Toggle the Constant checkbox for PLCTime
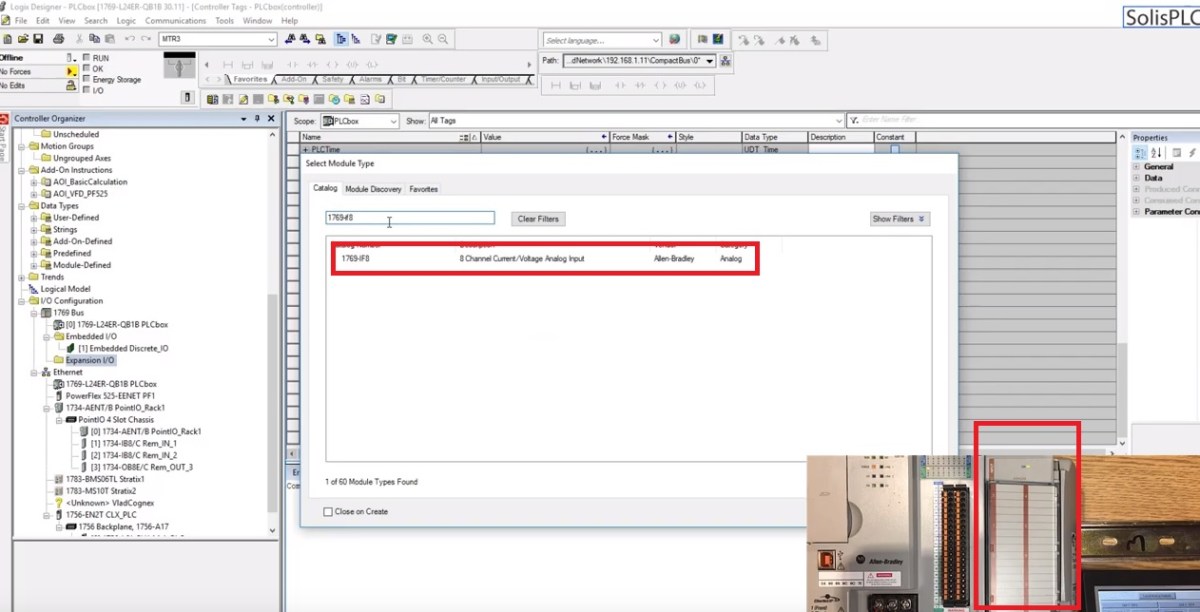The image size is (1200, 612). 895,148
